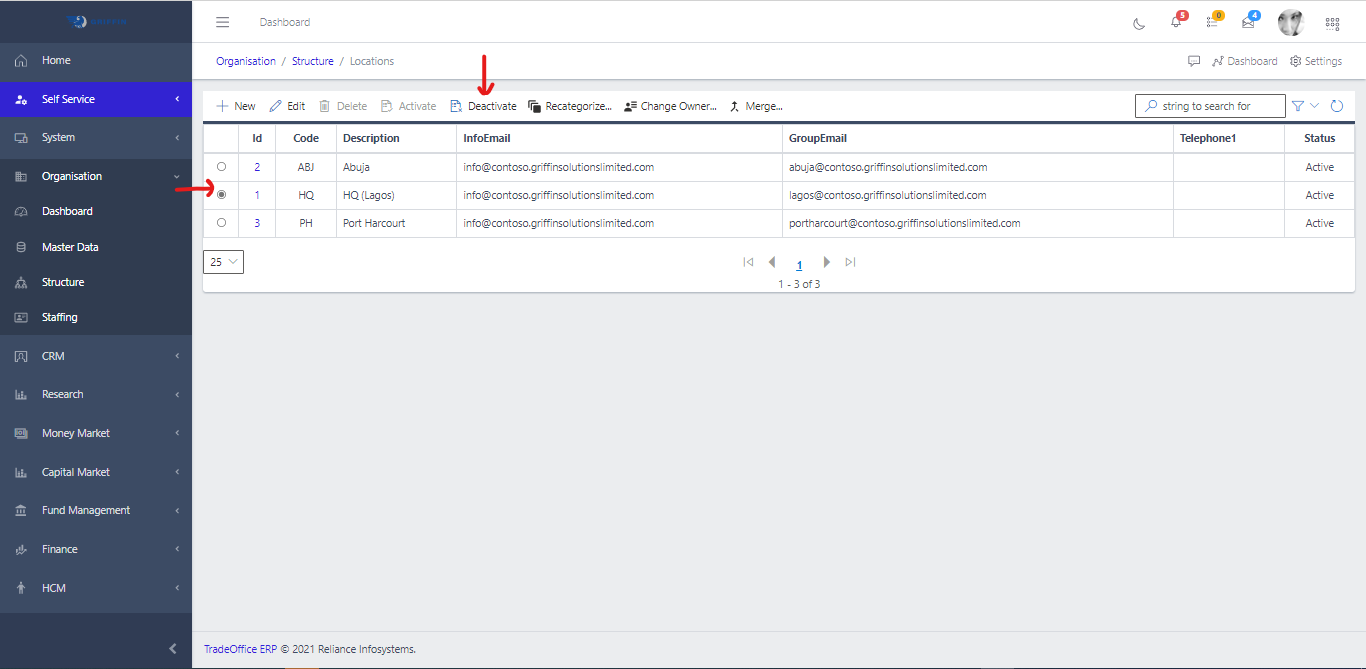
Task: Toggle dark mode moon icon
Action: coord(1139,23)
